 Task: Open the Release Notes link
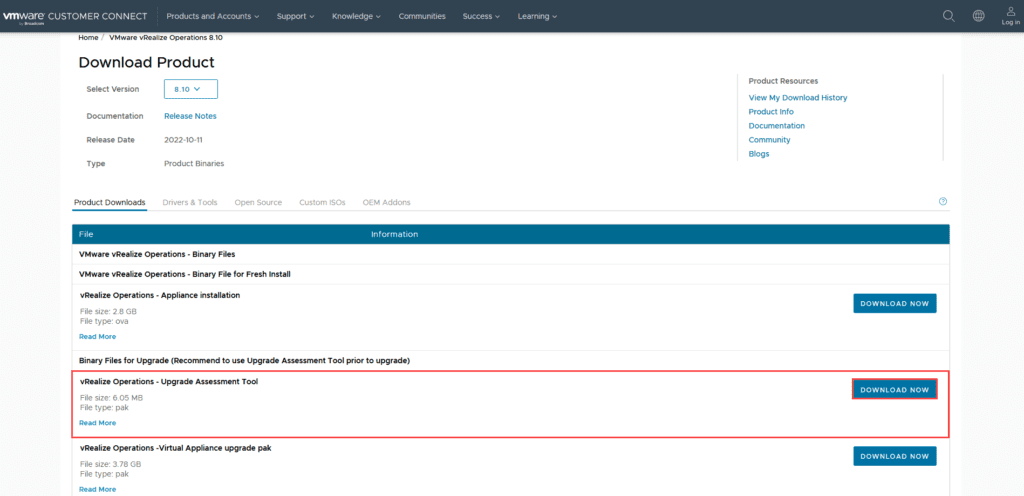[190, 116]
